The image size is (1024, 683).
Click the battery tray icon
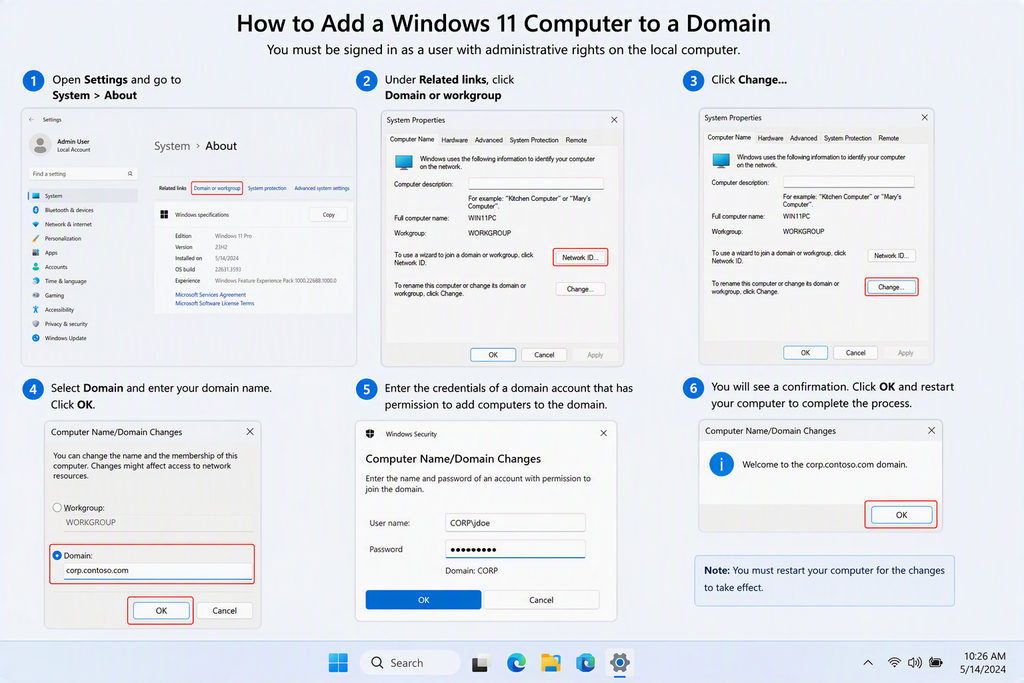pyautogui.click(x=936, y=662)
